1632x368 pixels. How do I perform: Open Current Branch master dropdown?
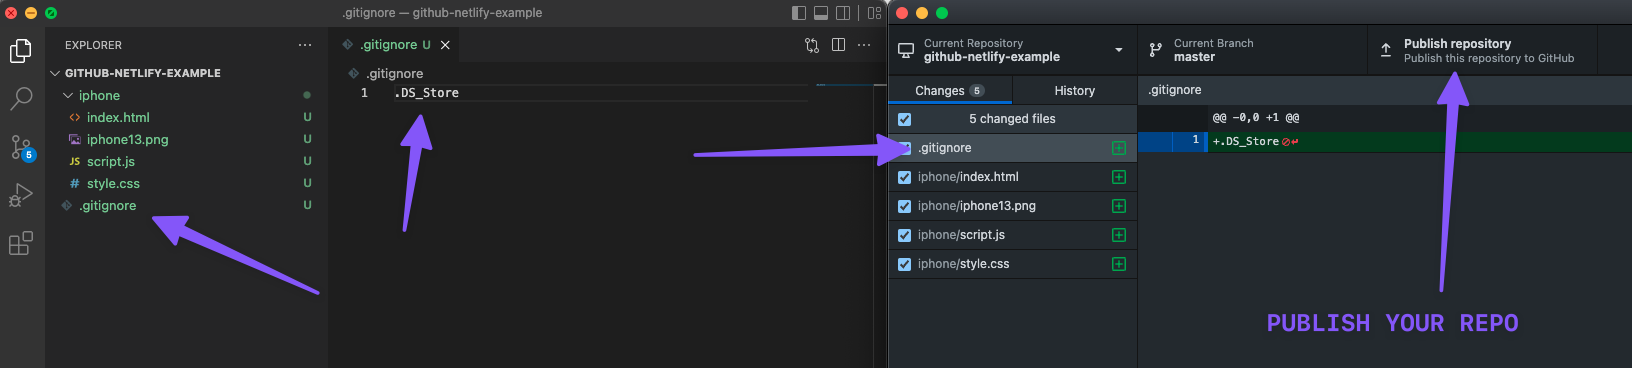tap(1252, 50)
